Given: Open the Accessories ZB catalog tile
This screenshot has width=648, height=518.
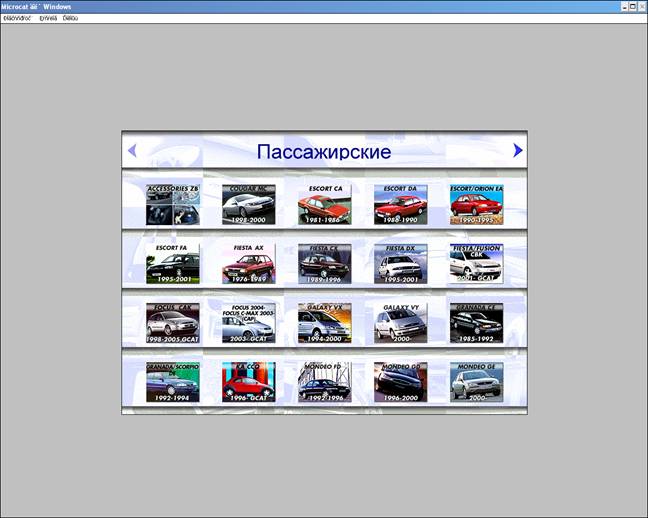Looking at the screenshot, I should (x=173, y=204).
